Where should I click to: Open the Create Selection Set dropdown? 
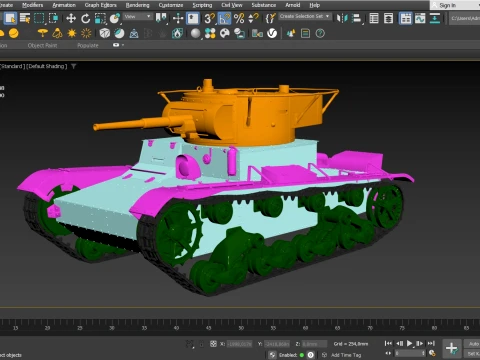pyautogui.click(x=305, y=16)
